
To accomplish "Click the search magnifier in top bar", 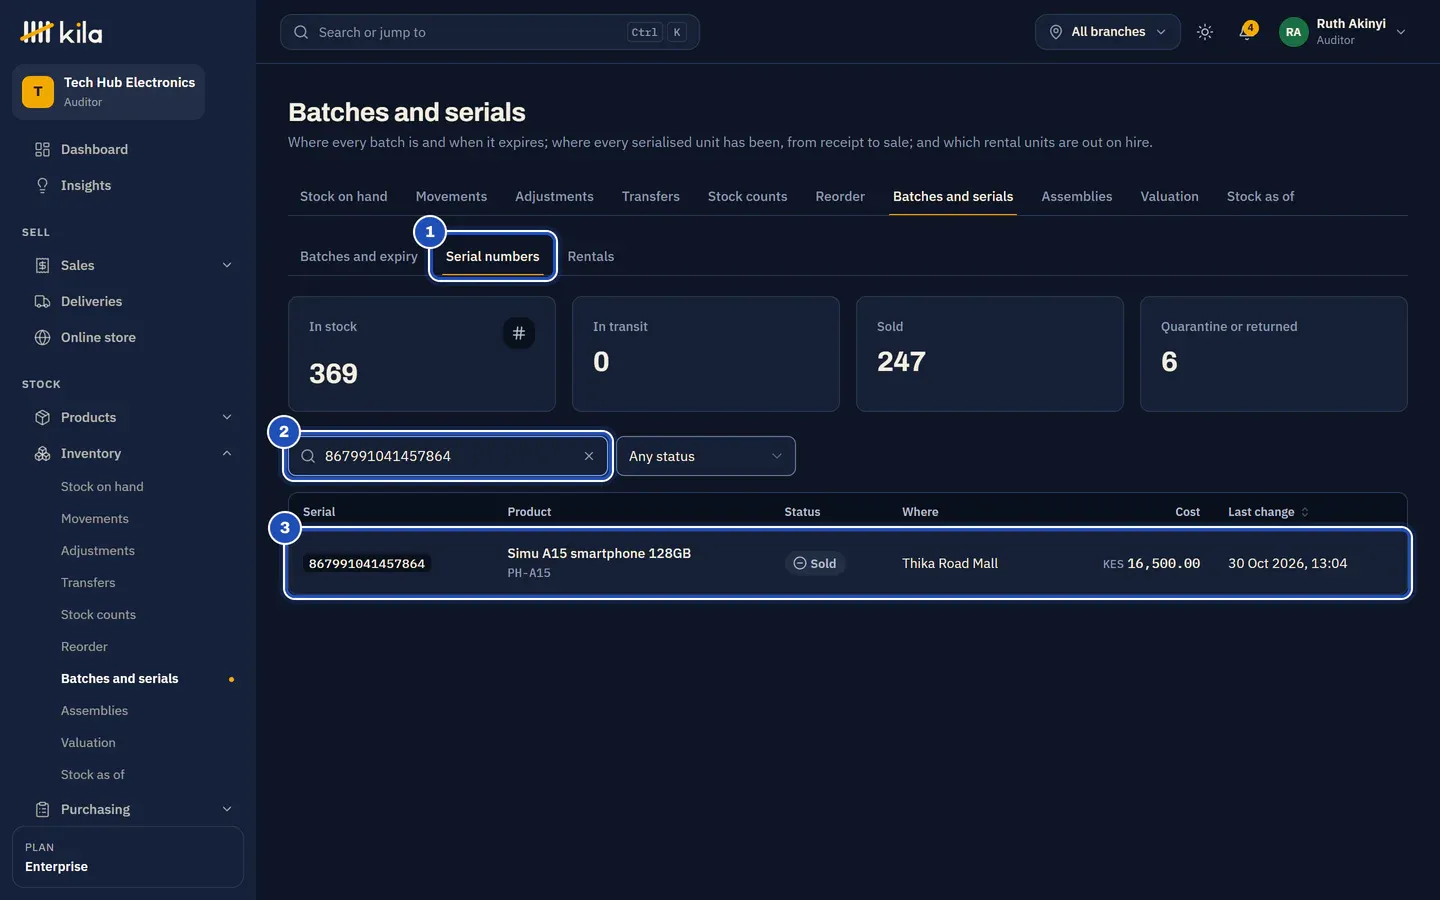I will tap(301, 32).
